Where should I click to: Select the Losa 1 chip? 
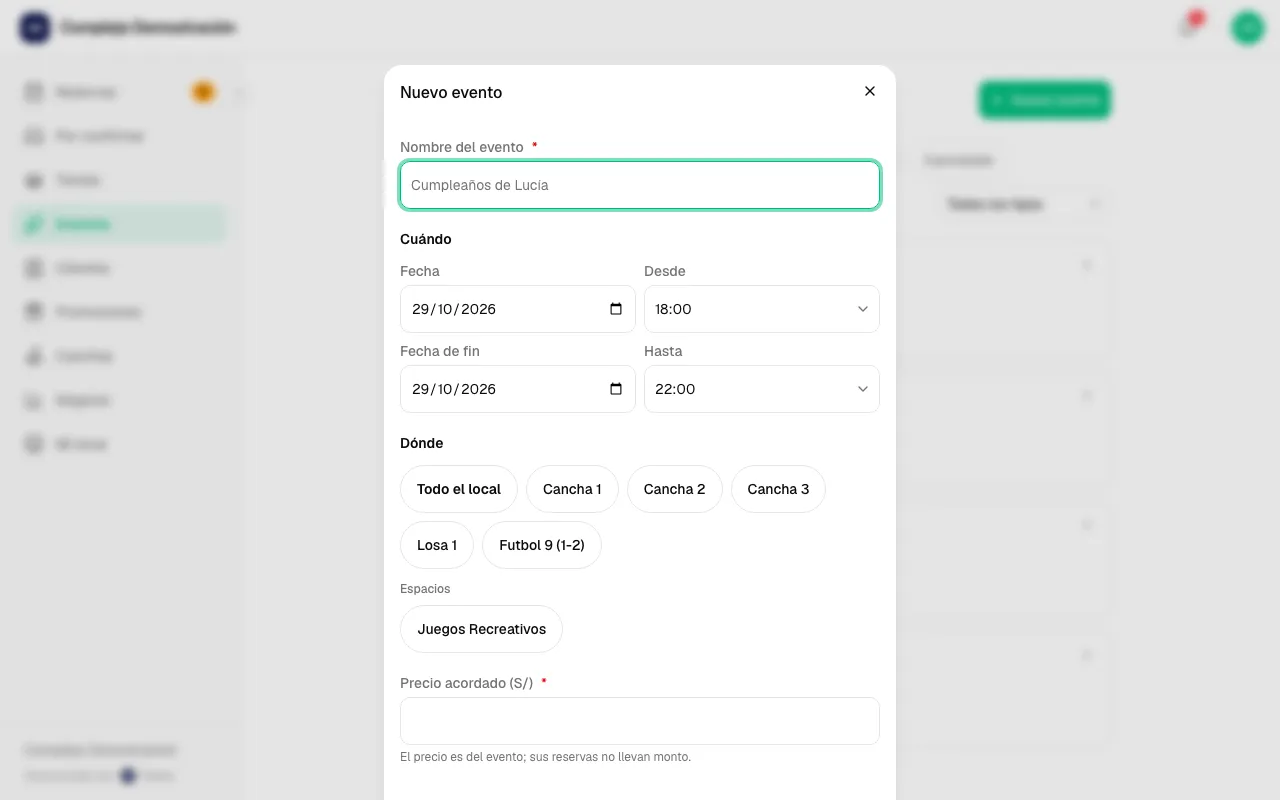[437, 545]
